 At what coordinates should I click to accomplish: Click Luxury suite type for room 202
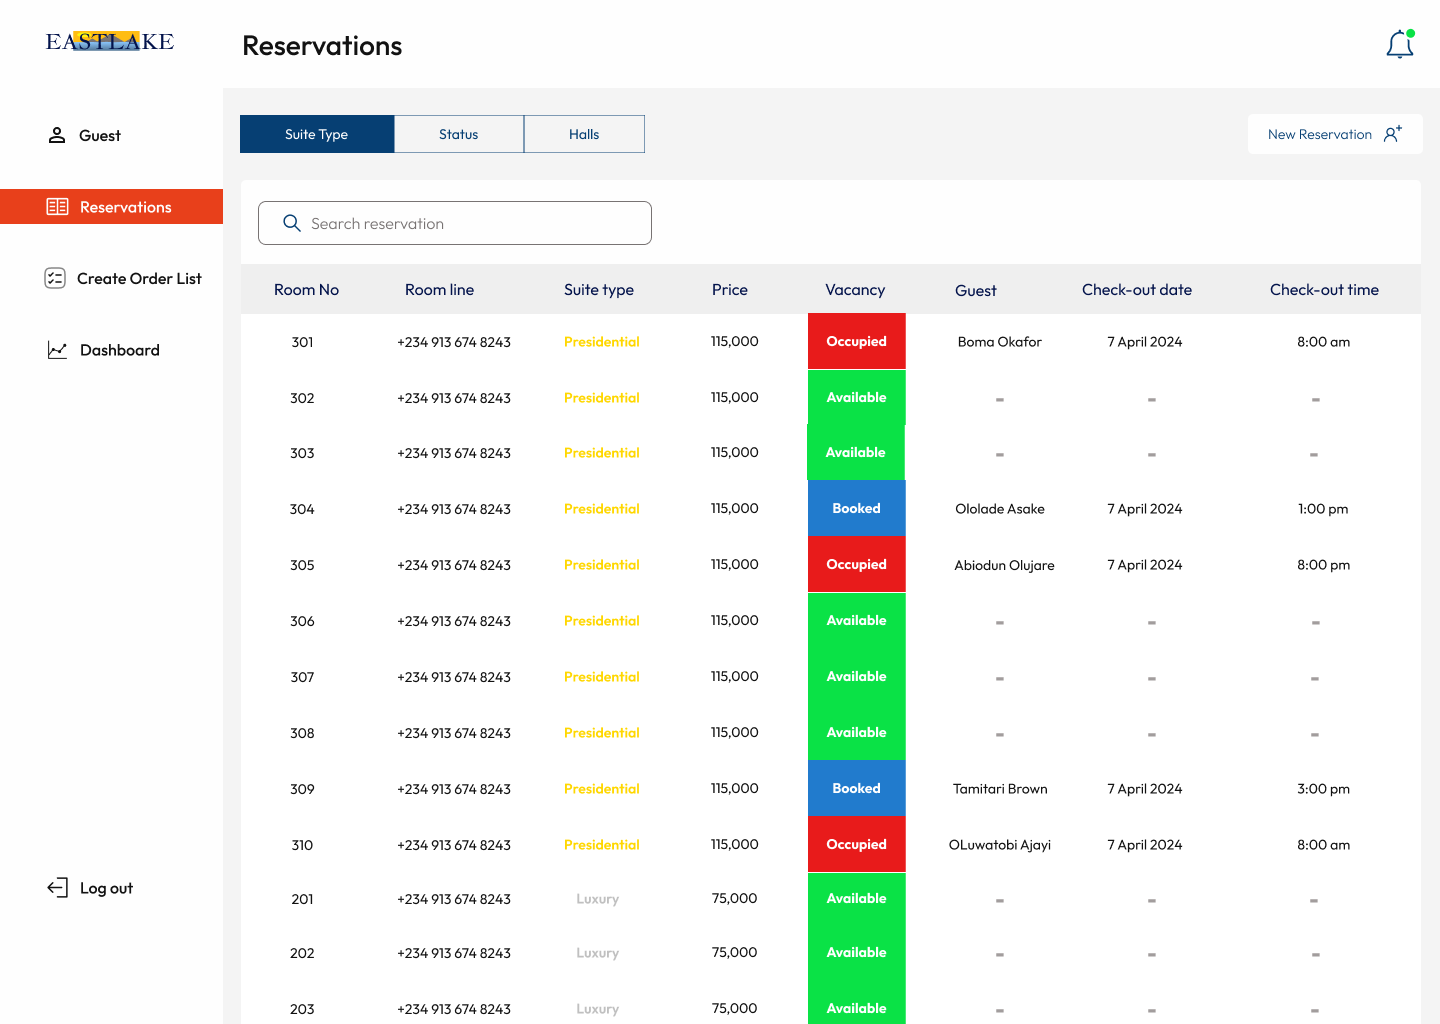[x=598, y=953]
